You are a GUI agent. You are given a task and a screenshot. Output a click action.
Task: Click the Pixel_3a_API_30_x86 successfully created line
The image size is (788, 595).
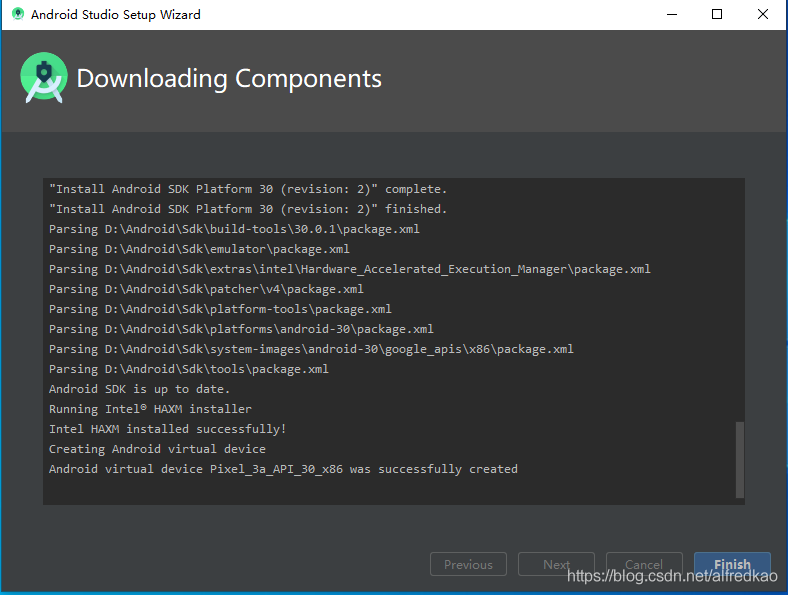[283, 469]
